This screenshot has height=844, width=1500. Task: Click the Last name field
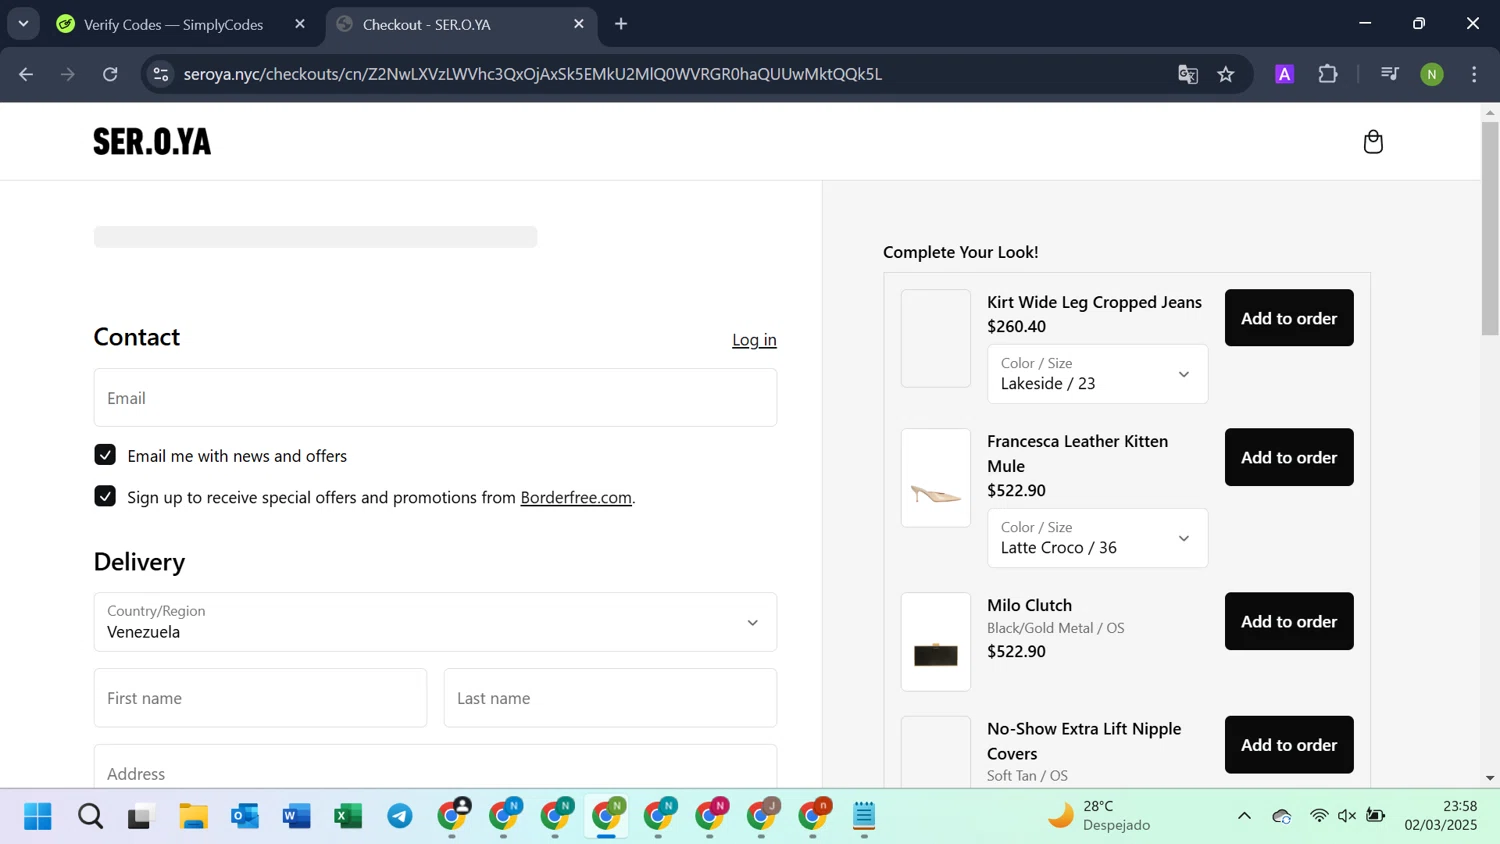610,698
